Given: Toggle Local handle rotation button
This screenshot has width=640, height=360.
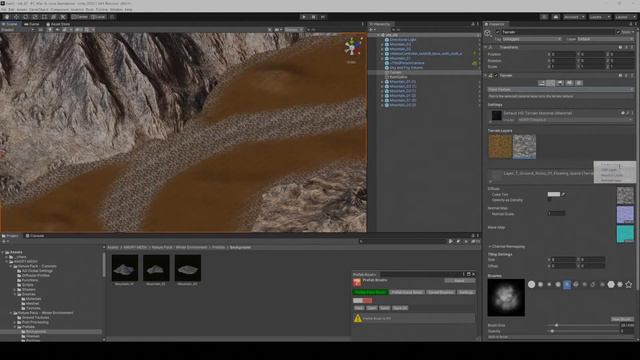Looking at the screenshot, I should click(99, 17).
